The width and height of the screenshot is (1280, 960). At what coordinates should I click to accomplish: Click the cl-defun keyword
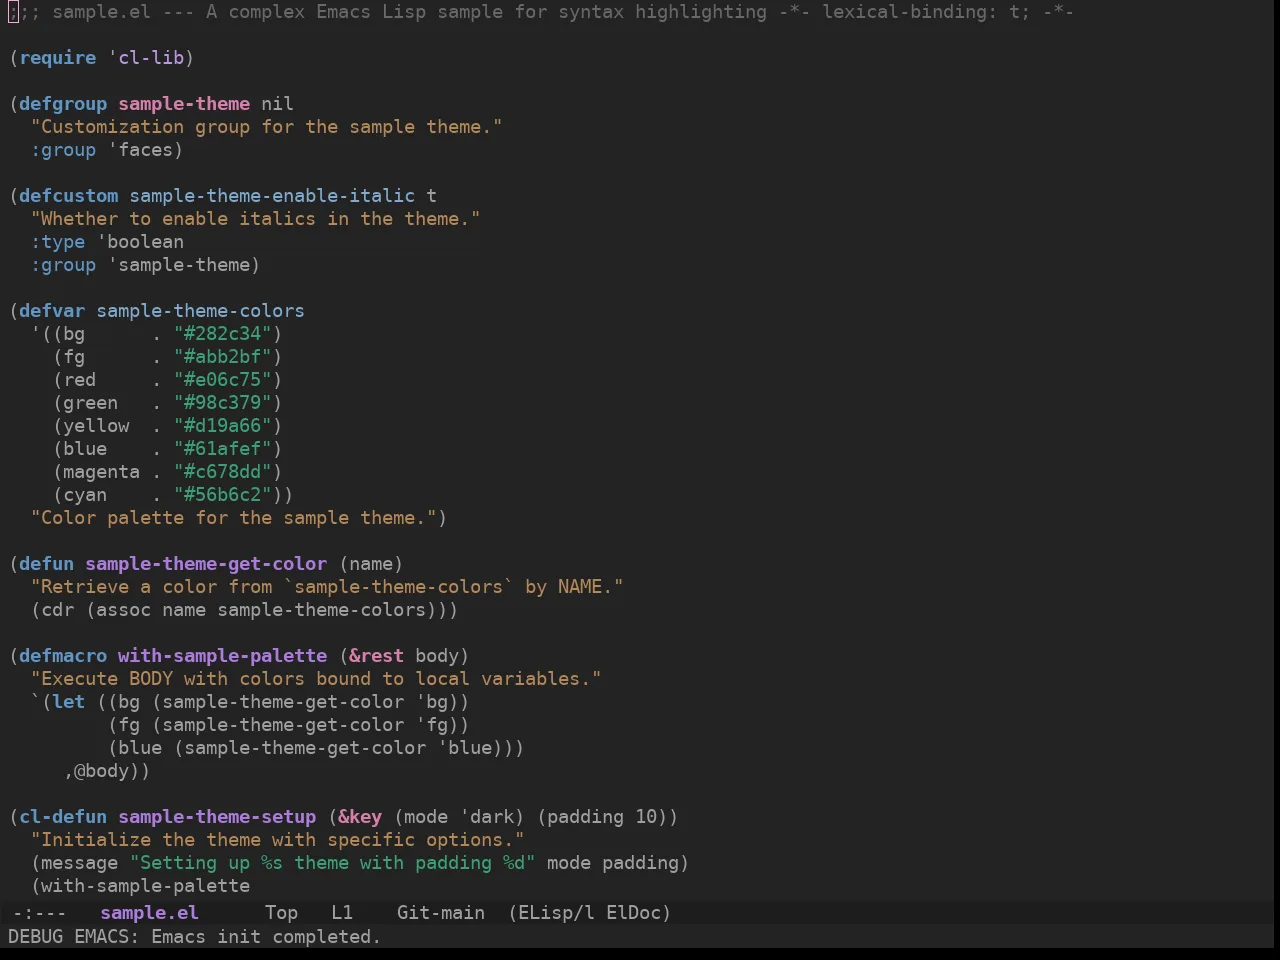(x=63, y=817)
